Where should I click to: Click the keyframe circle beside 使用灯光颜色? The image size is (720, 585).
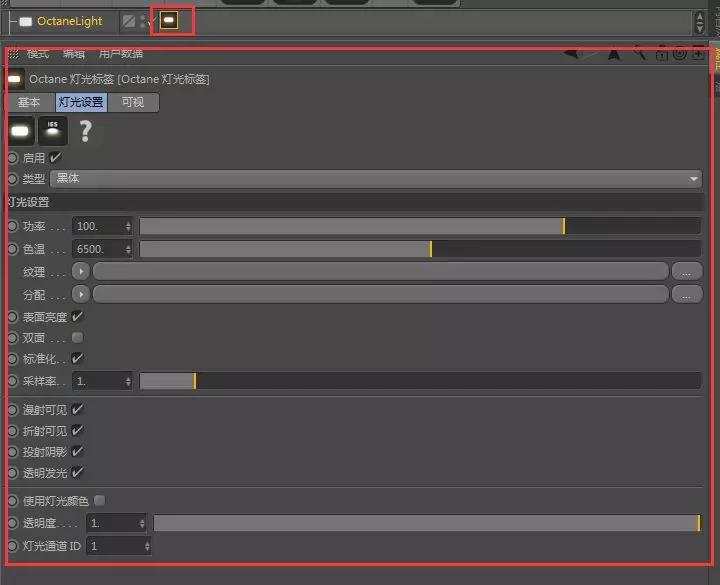pyautogui.click(x=12, y=501)
